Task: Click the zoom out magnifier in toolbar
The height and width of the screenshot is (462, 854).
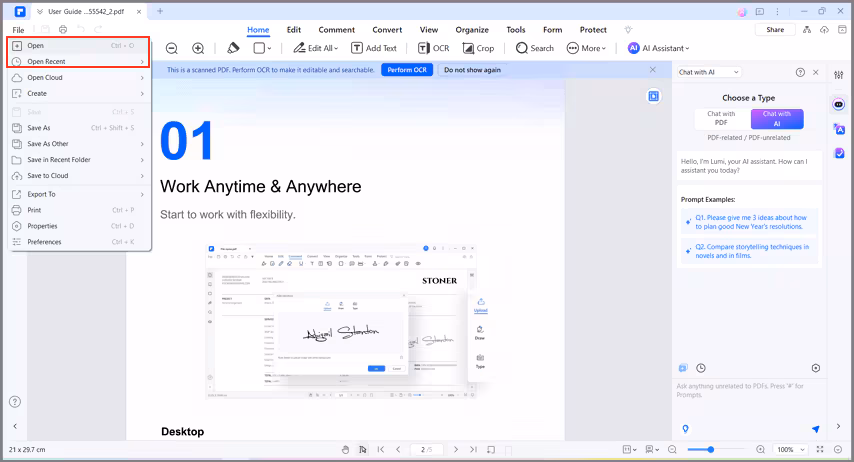Action: pos(171,48)
